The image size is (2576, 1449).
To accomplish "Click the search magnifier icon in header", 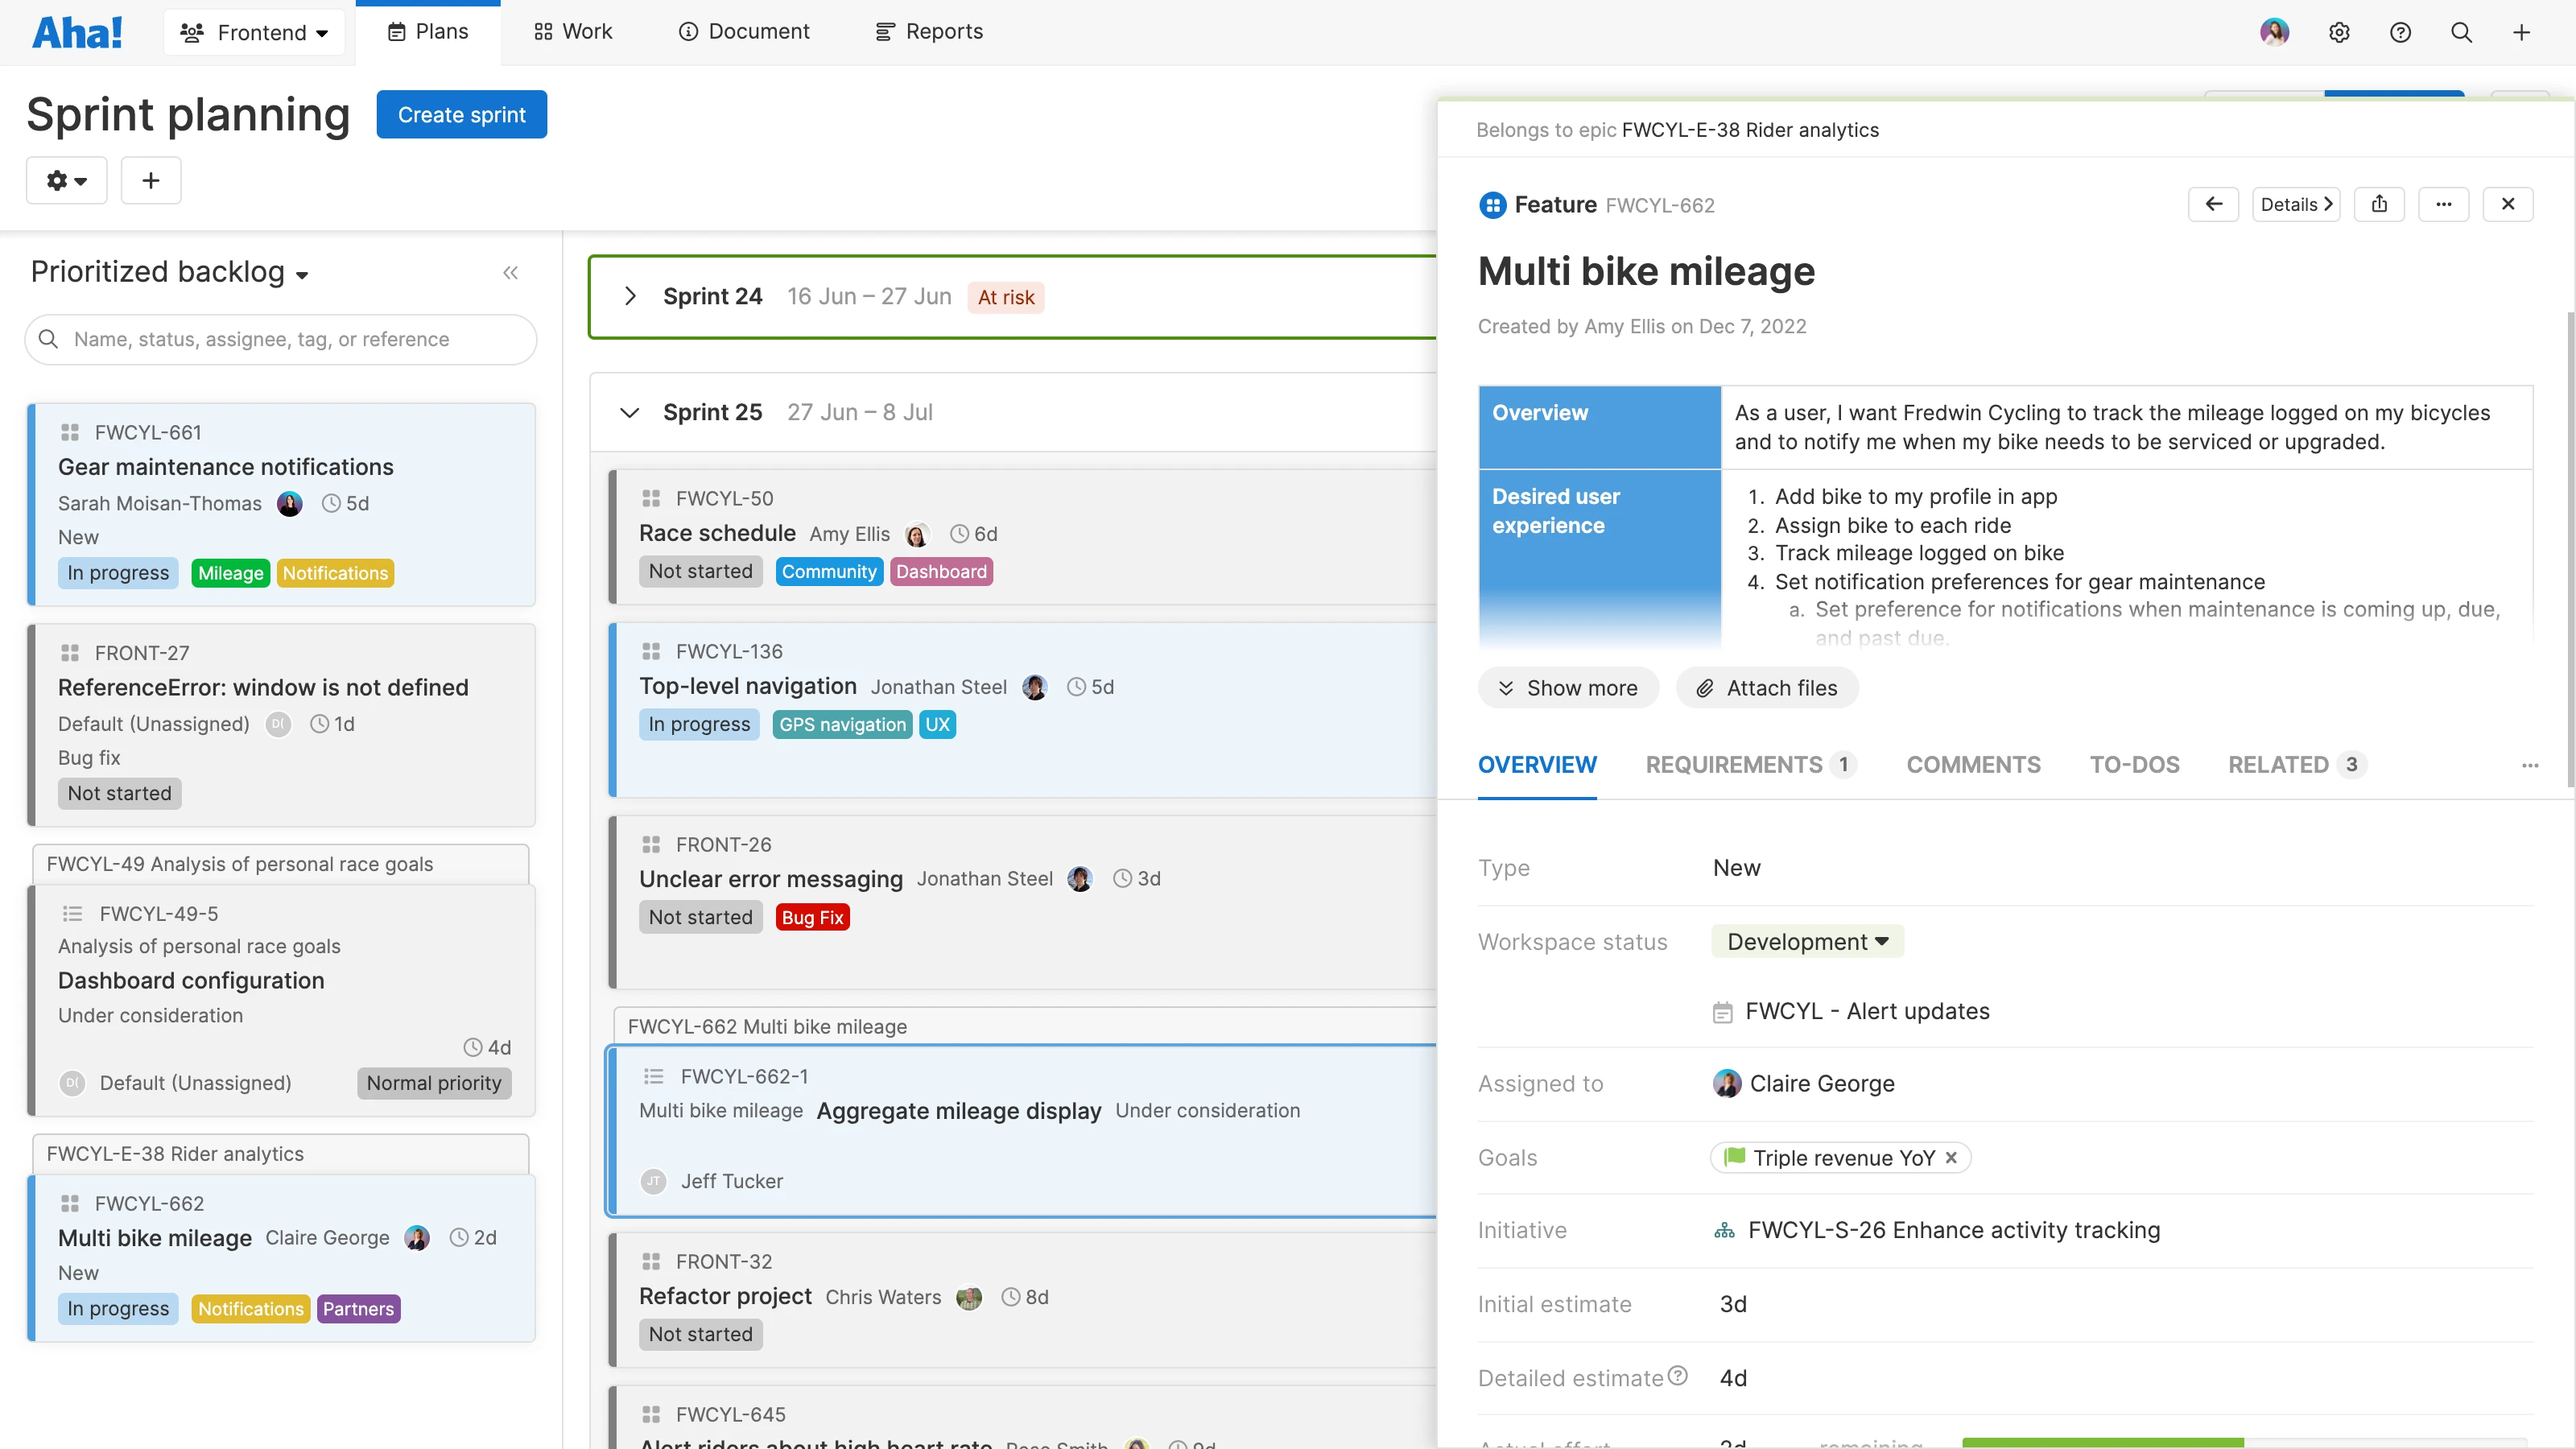I will pyautogui.click(x=2461, y=32).
